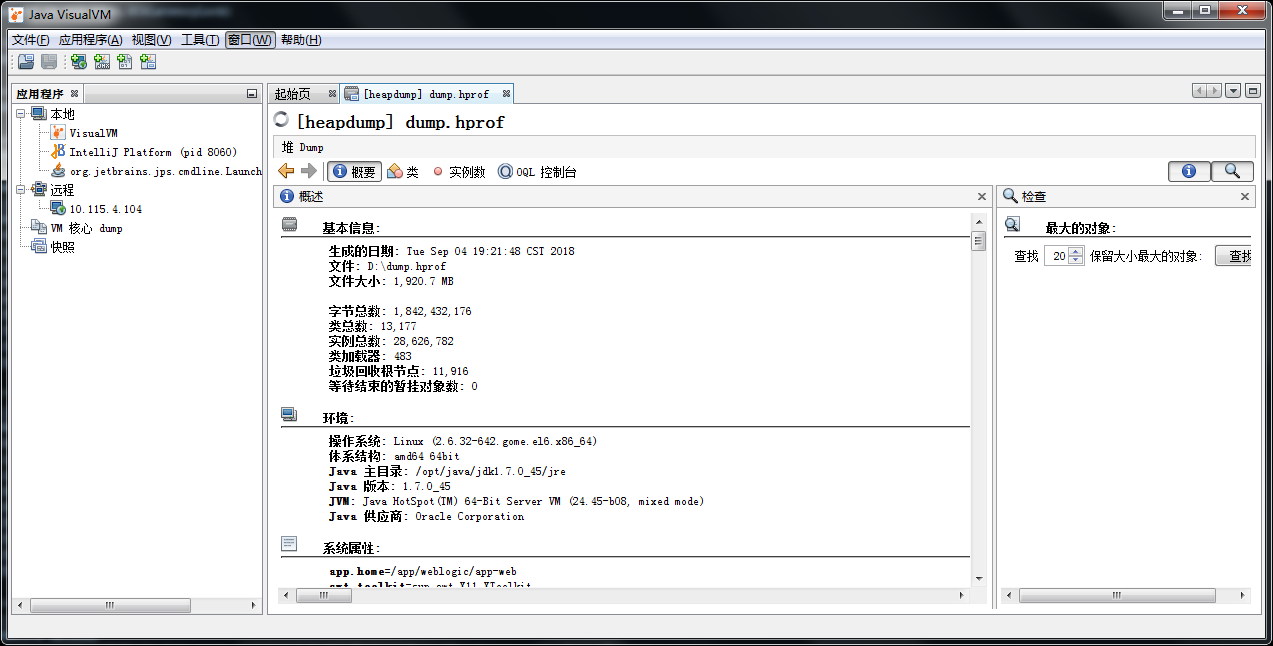The width and height of the screenshot is (1273, 646).
Task: Click the 系统属性 section icon
Action: [289, 544]
